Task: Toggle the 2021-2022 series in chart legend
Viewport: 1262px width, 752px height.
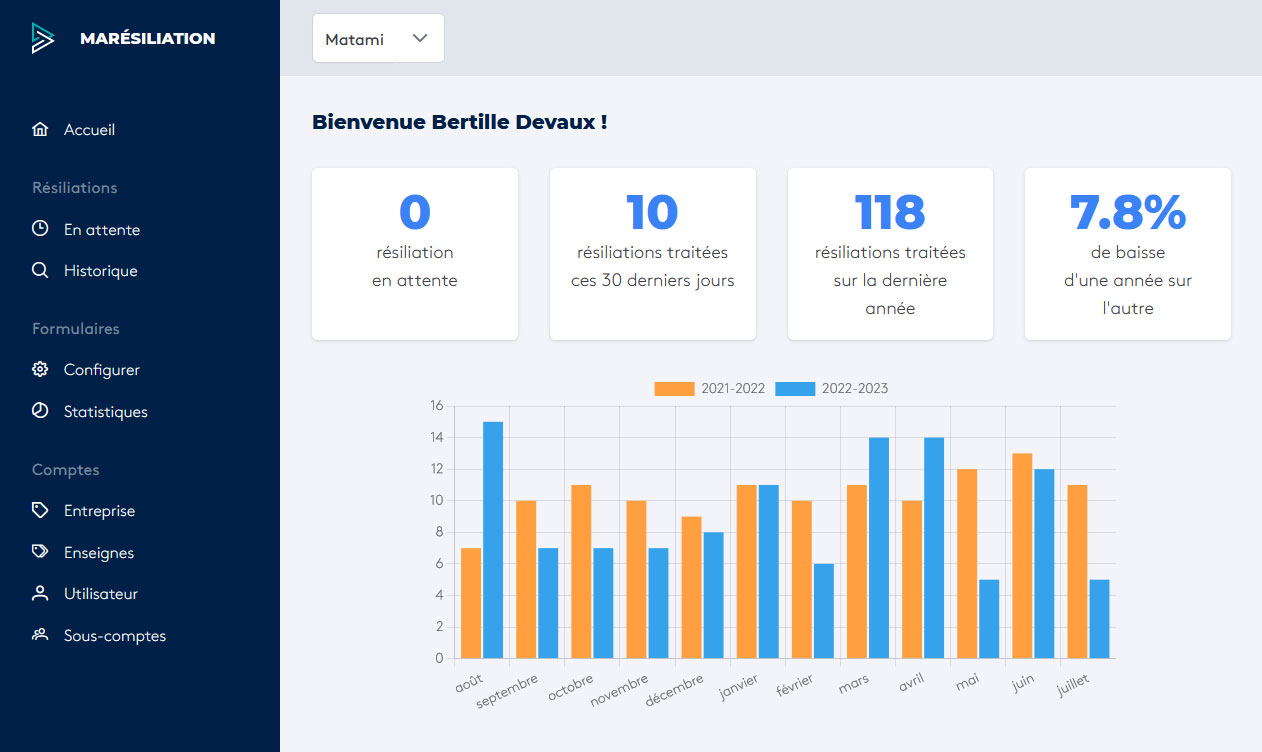Action: click(x=710, y=389)
